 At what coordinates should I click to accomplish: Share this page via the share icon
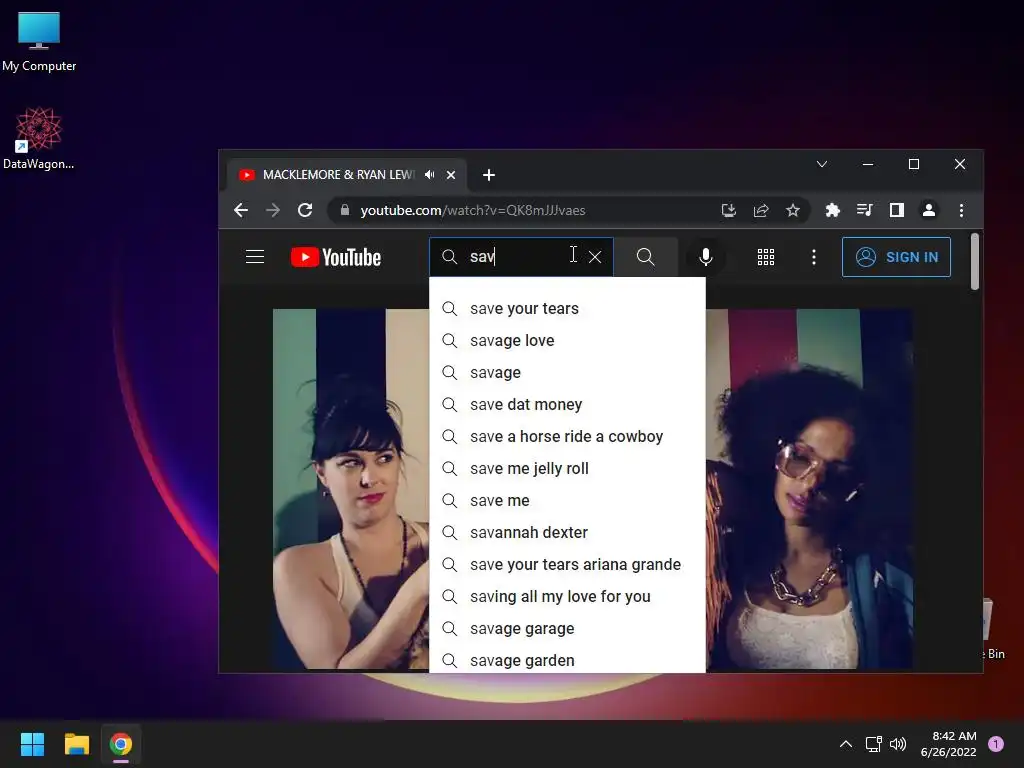pyautogui.click(x=761, y=210)
